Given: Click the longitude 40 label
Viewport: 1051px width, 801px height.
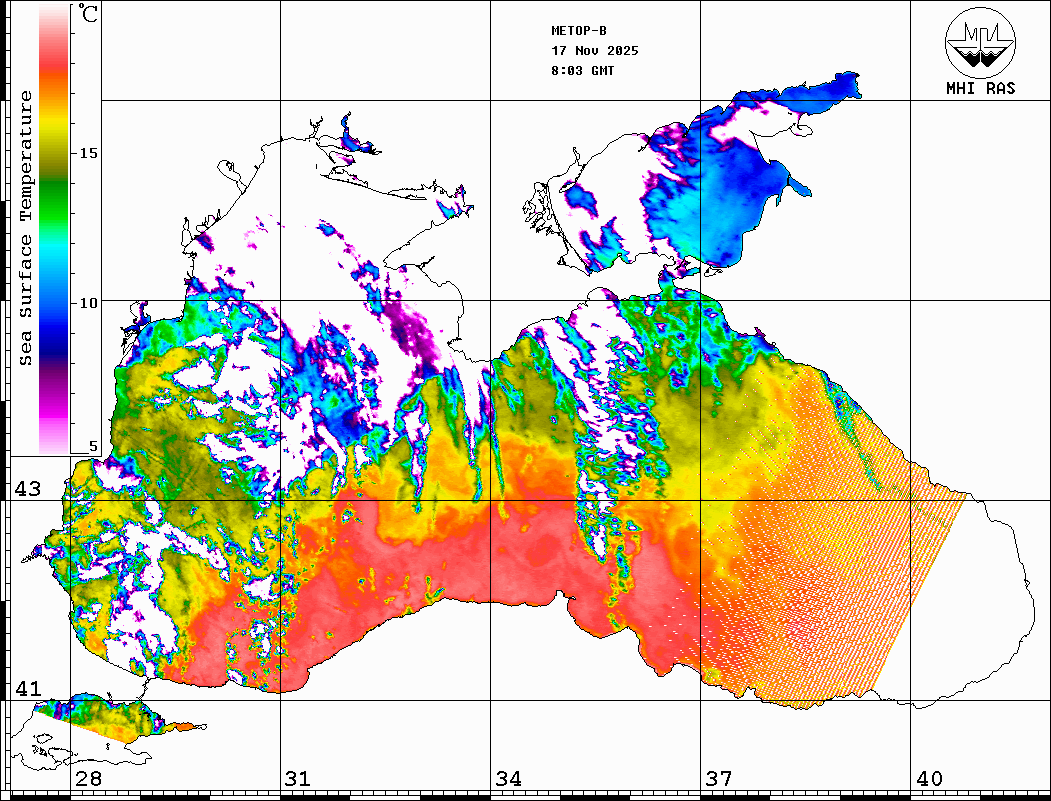Looking at the screenshot, I should click(929, 779).
